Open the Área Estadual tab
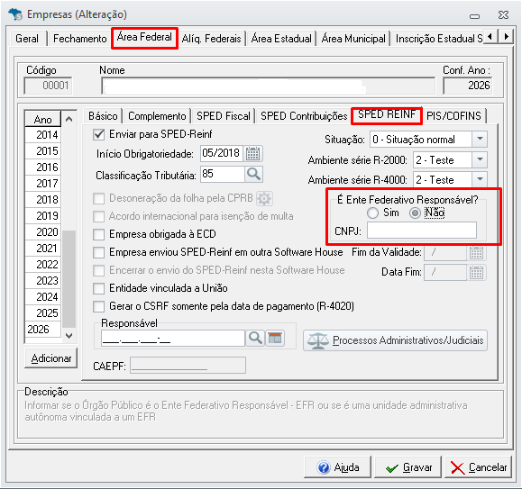 tap(281, 39)
